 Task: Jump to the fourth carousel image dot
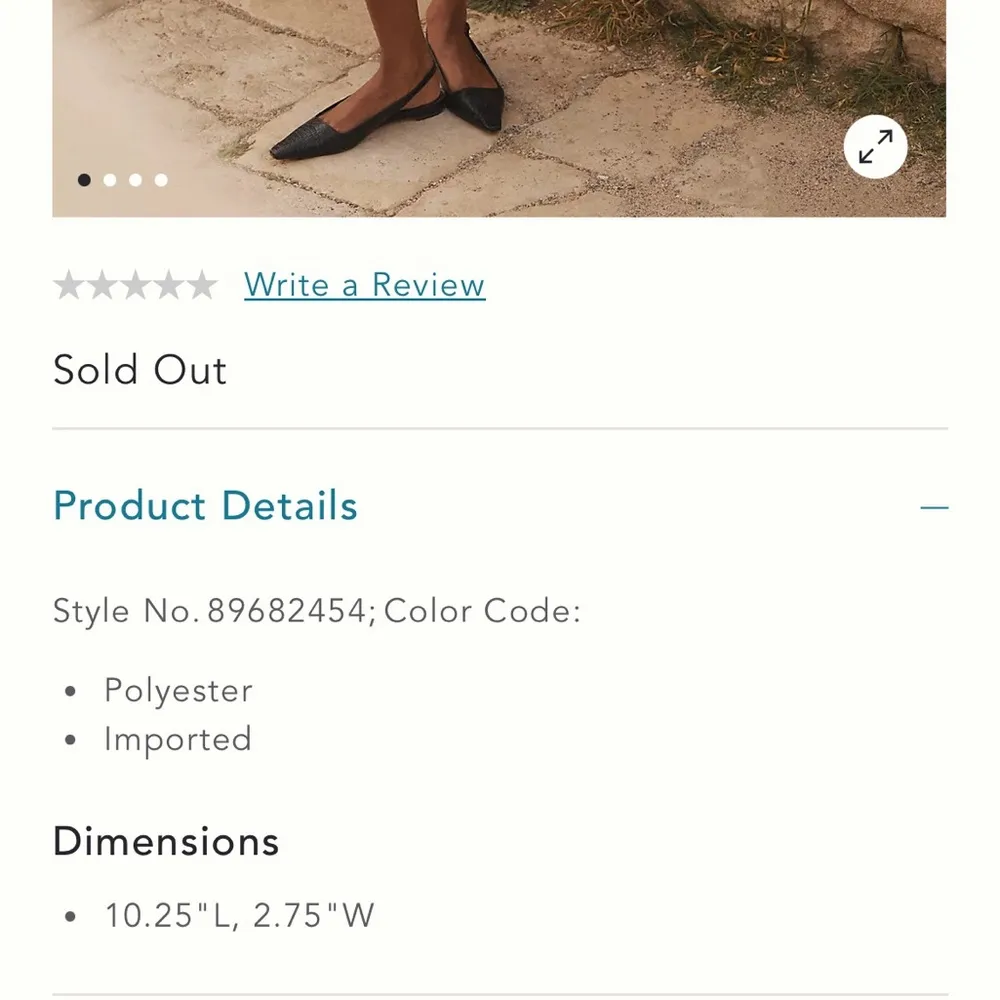(x=161, y=180)
